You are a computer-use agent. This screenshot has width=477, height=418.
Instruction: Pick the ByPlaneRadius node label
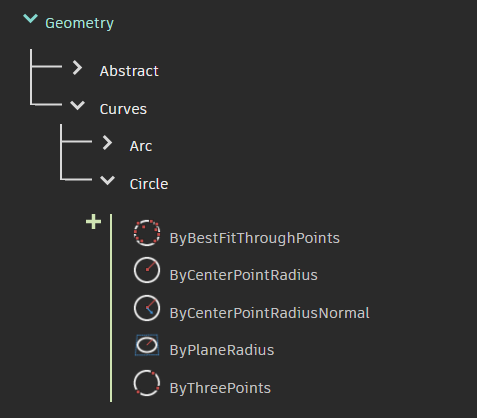[222, 351]
